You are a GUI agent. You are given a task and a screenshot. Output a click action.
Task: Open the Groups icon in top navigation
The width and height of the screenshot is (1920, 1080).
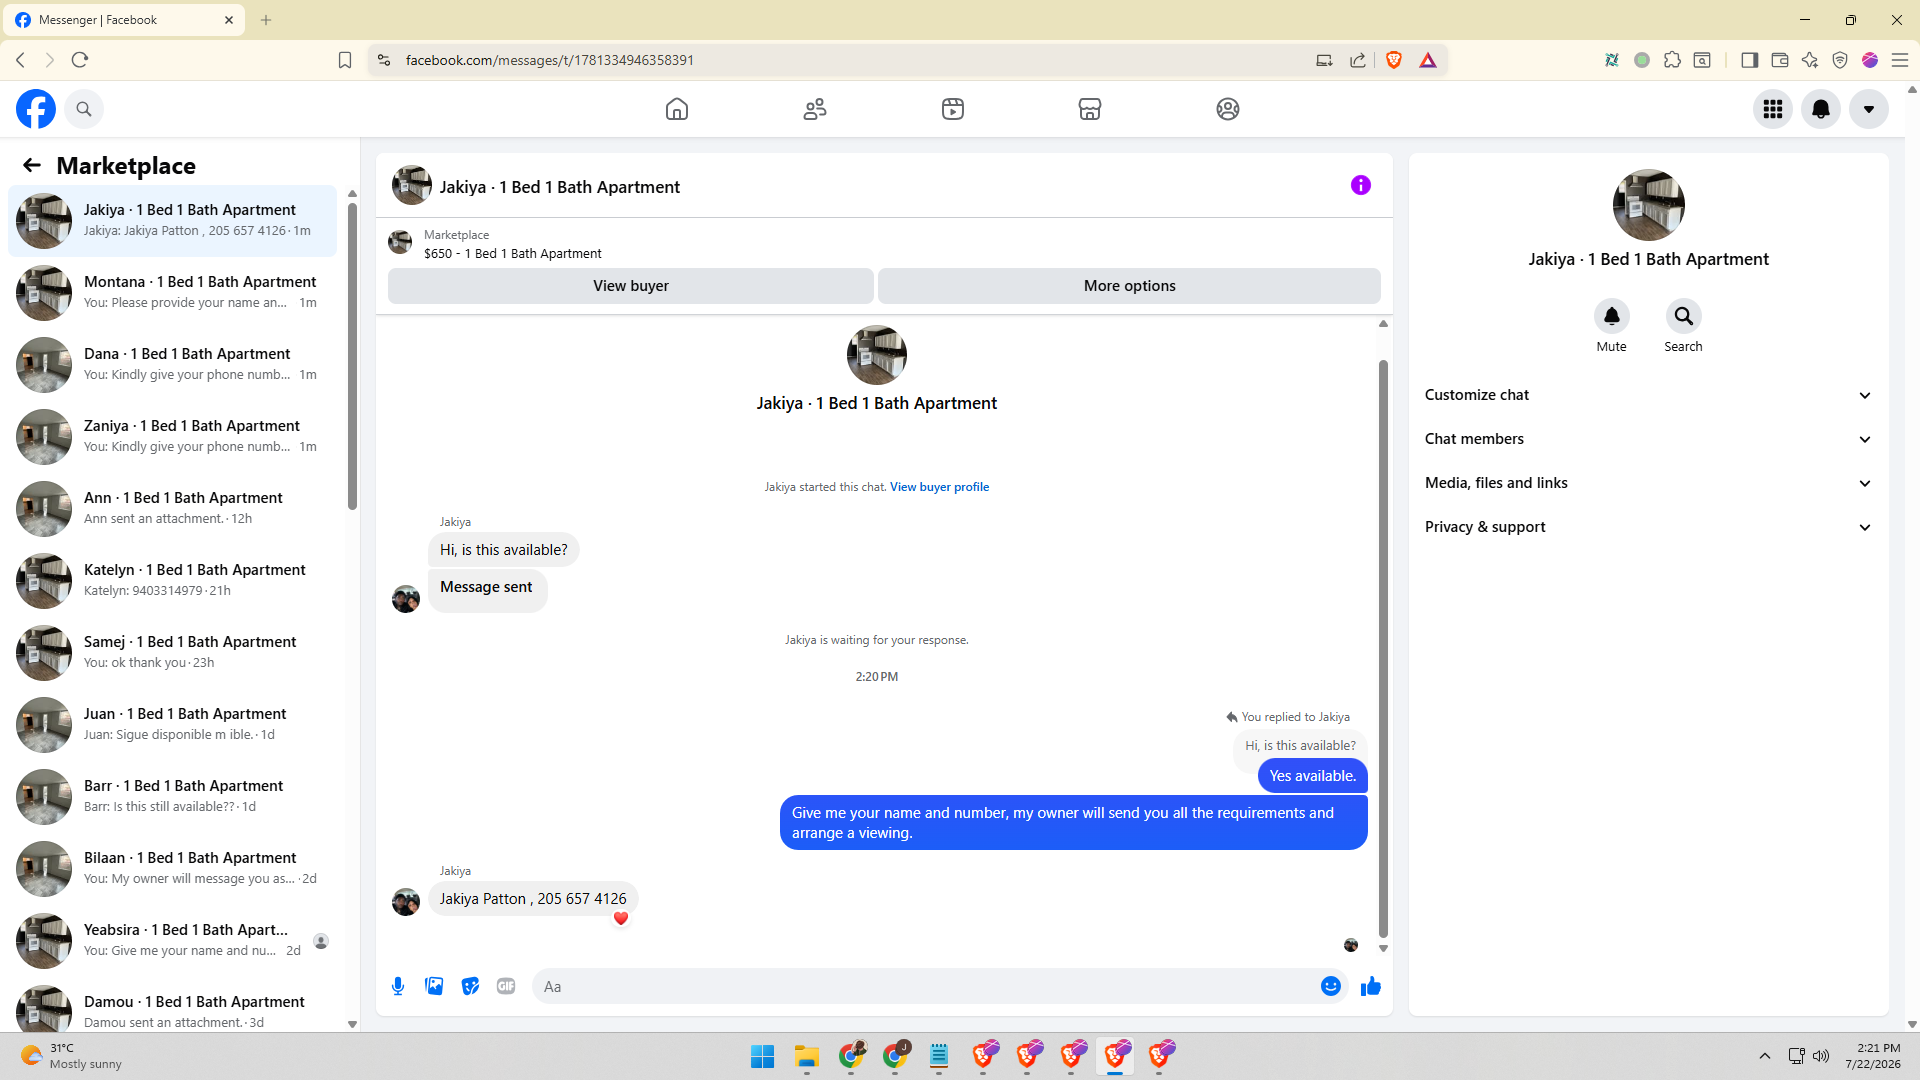pos(1228,109)
